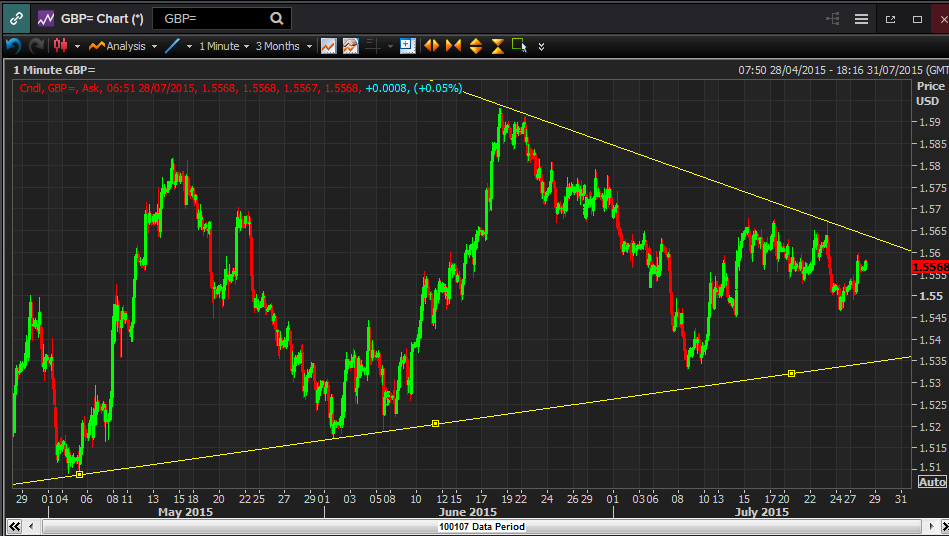Select the lower trendline's right anchor handle

791,373
